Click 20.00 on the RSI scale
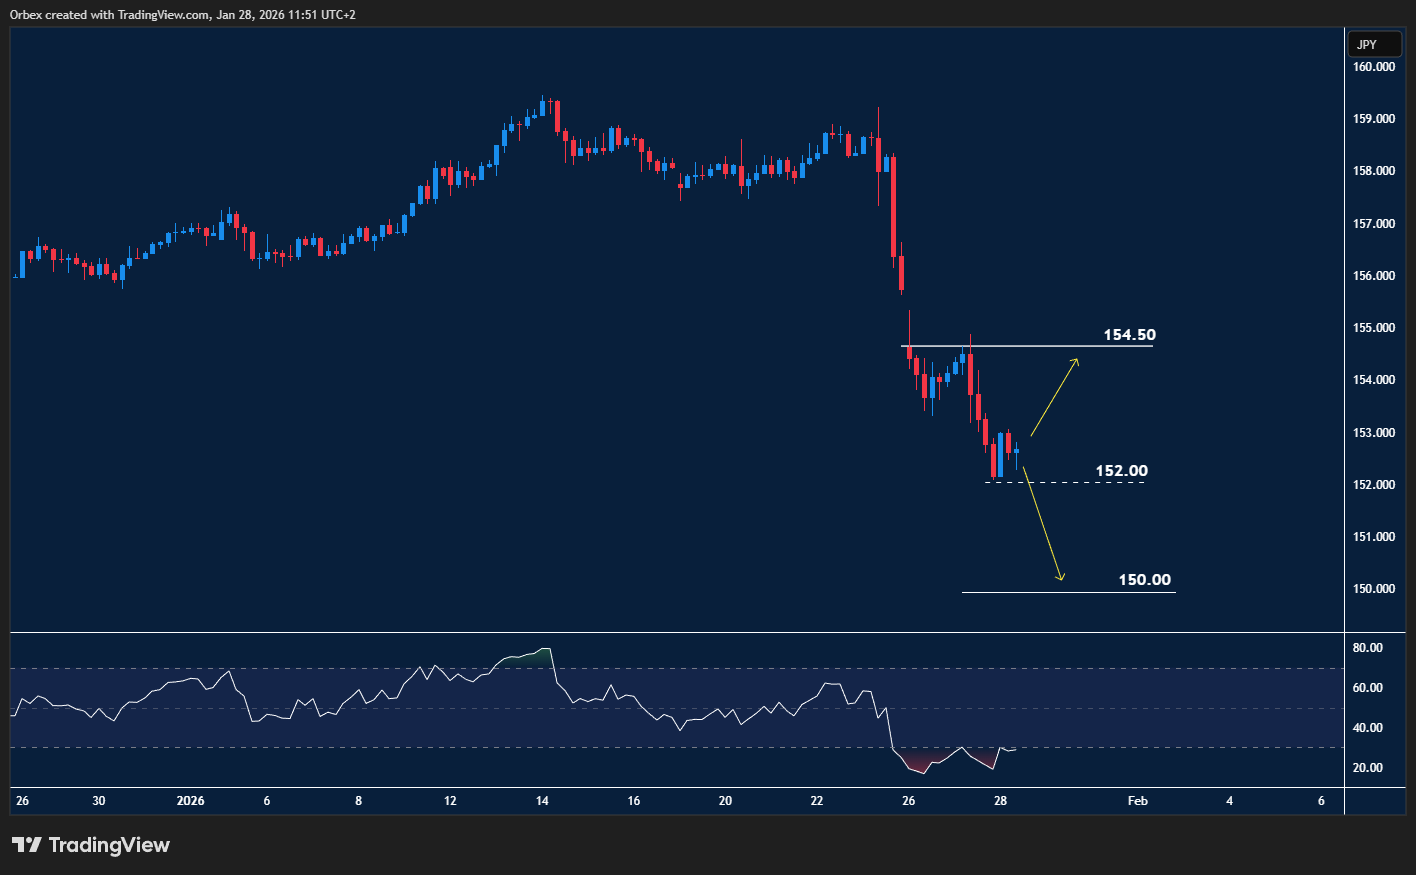Viewport: 1416px width, 875px height. pyautogui.click(x=1367, y=768)
